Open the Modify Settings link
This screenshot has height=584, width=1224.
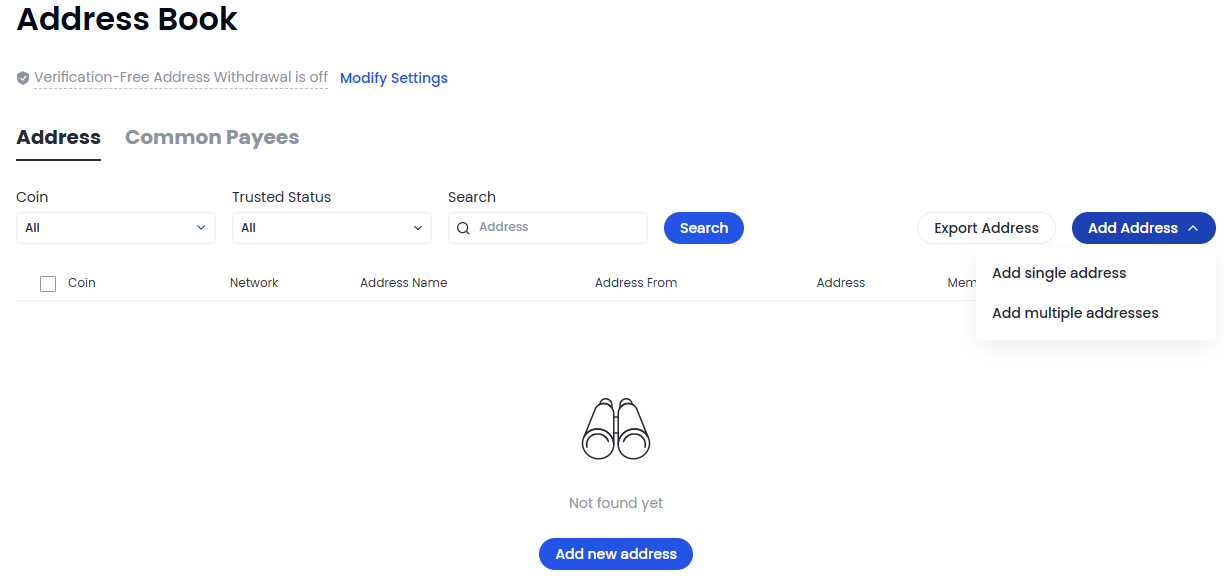coord(394,78)
